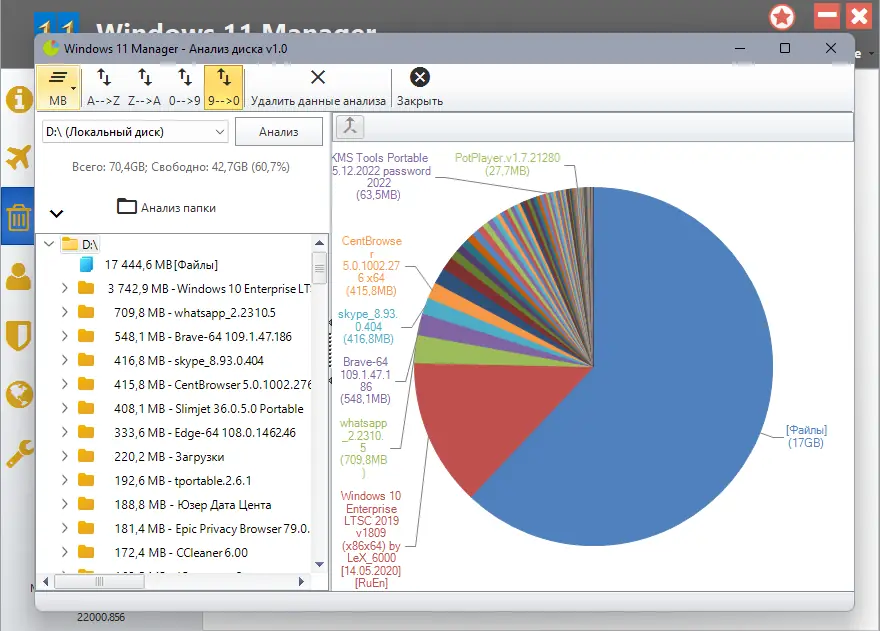Select the Brave-64 109.1.47.186 folder
Viewport: 880px width, 631px height.
coord(203,337)
